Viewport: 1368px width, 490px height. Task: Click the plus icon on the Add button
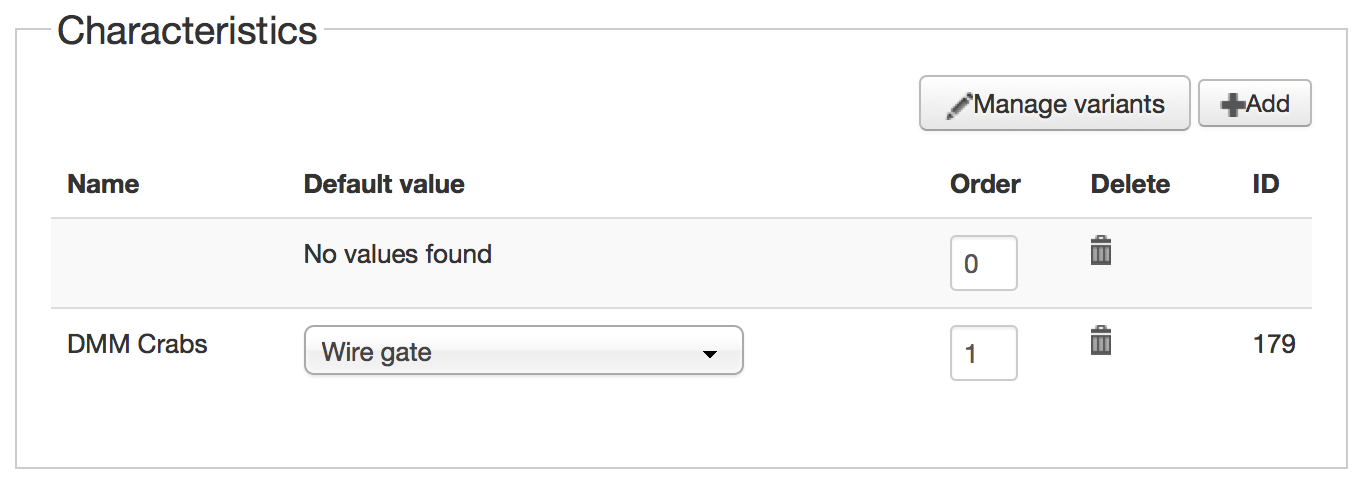(x=1232, y=104)
